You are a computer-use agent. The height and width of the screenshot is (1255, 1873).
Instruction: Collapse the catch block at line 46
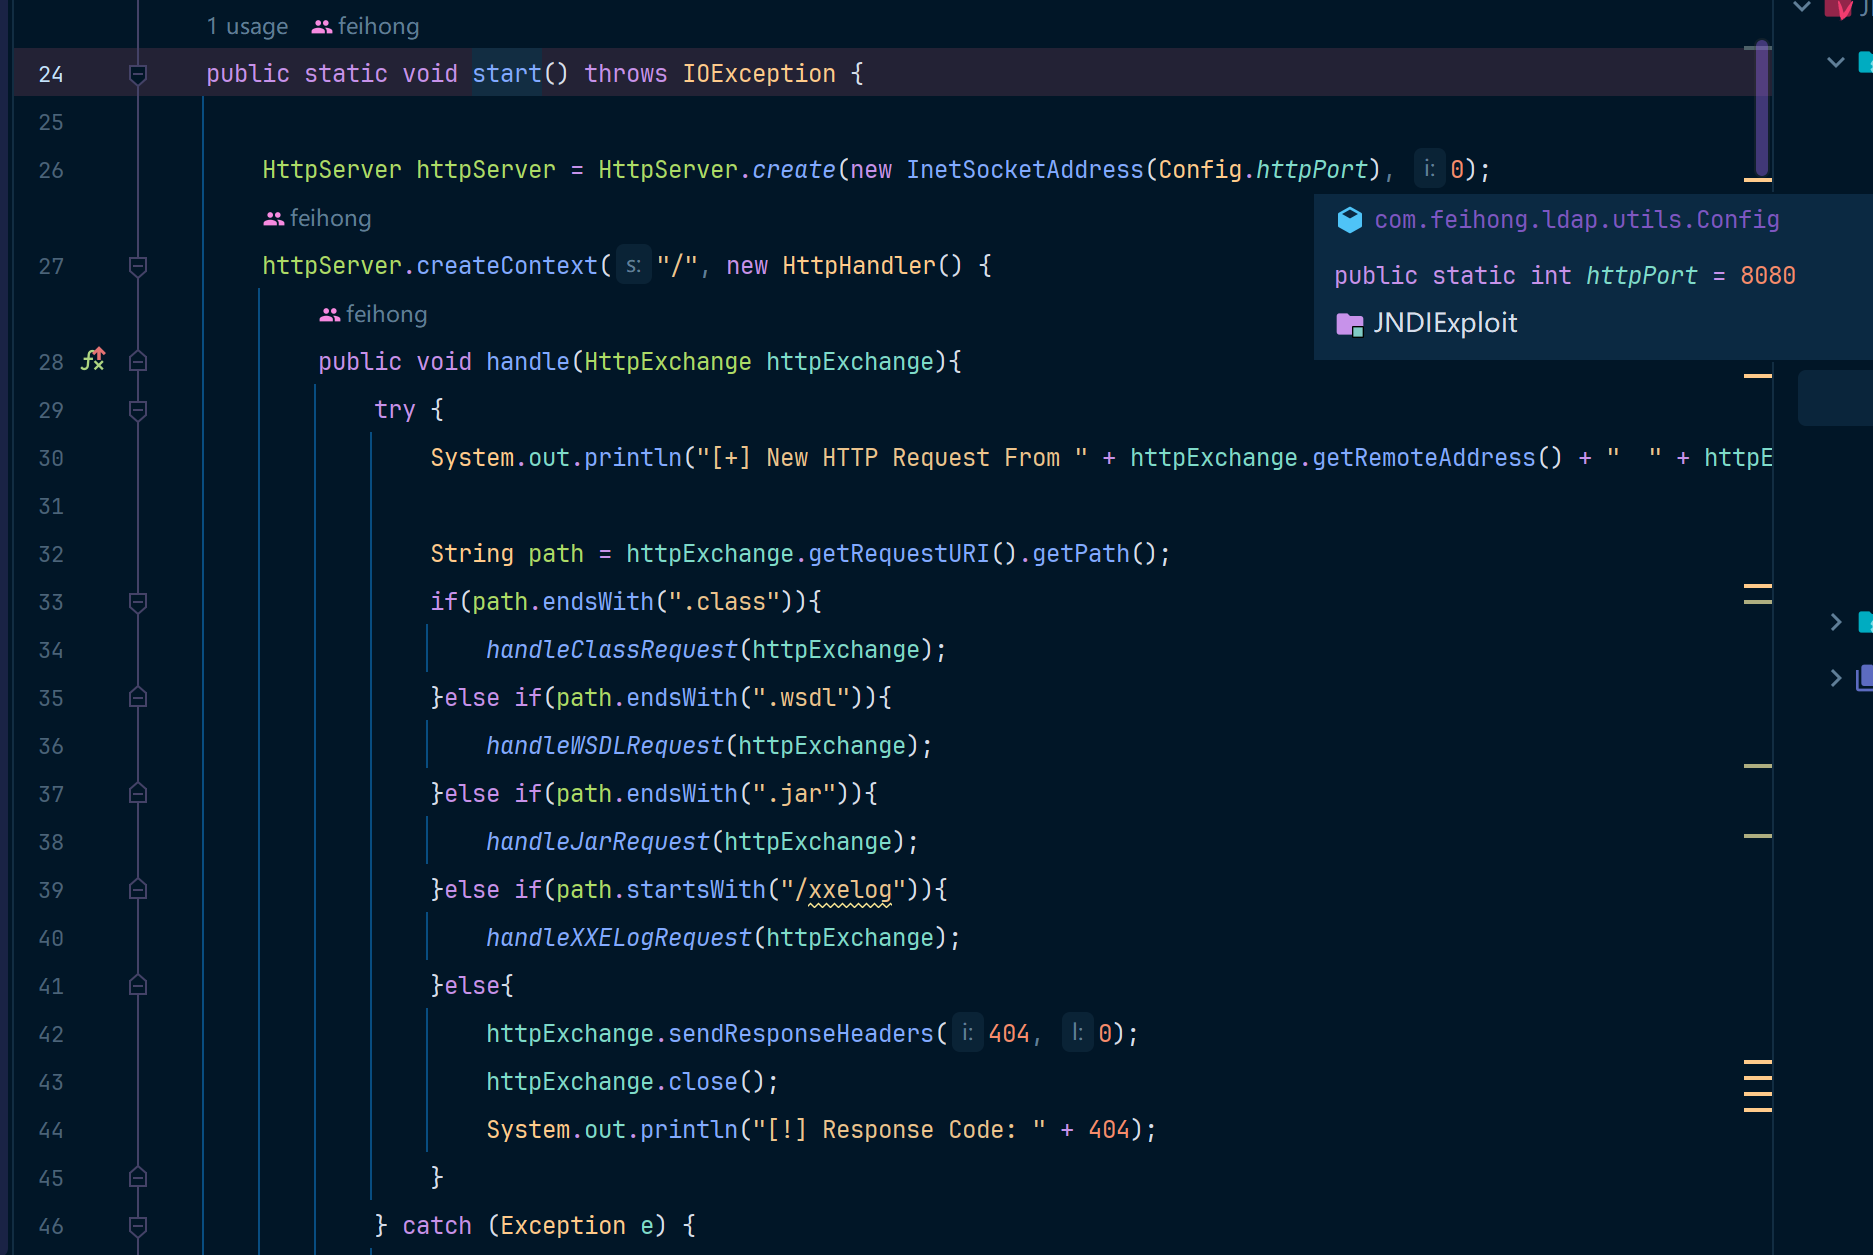pos(138,1226)
